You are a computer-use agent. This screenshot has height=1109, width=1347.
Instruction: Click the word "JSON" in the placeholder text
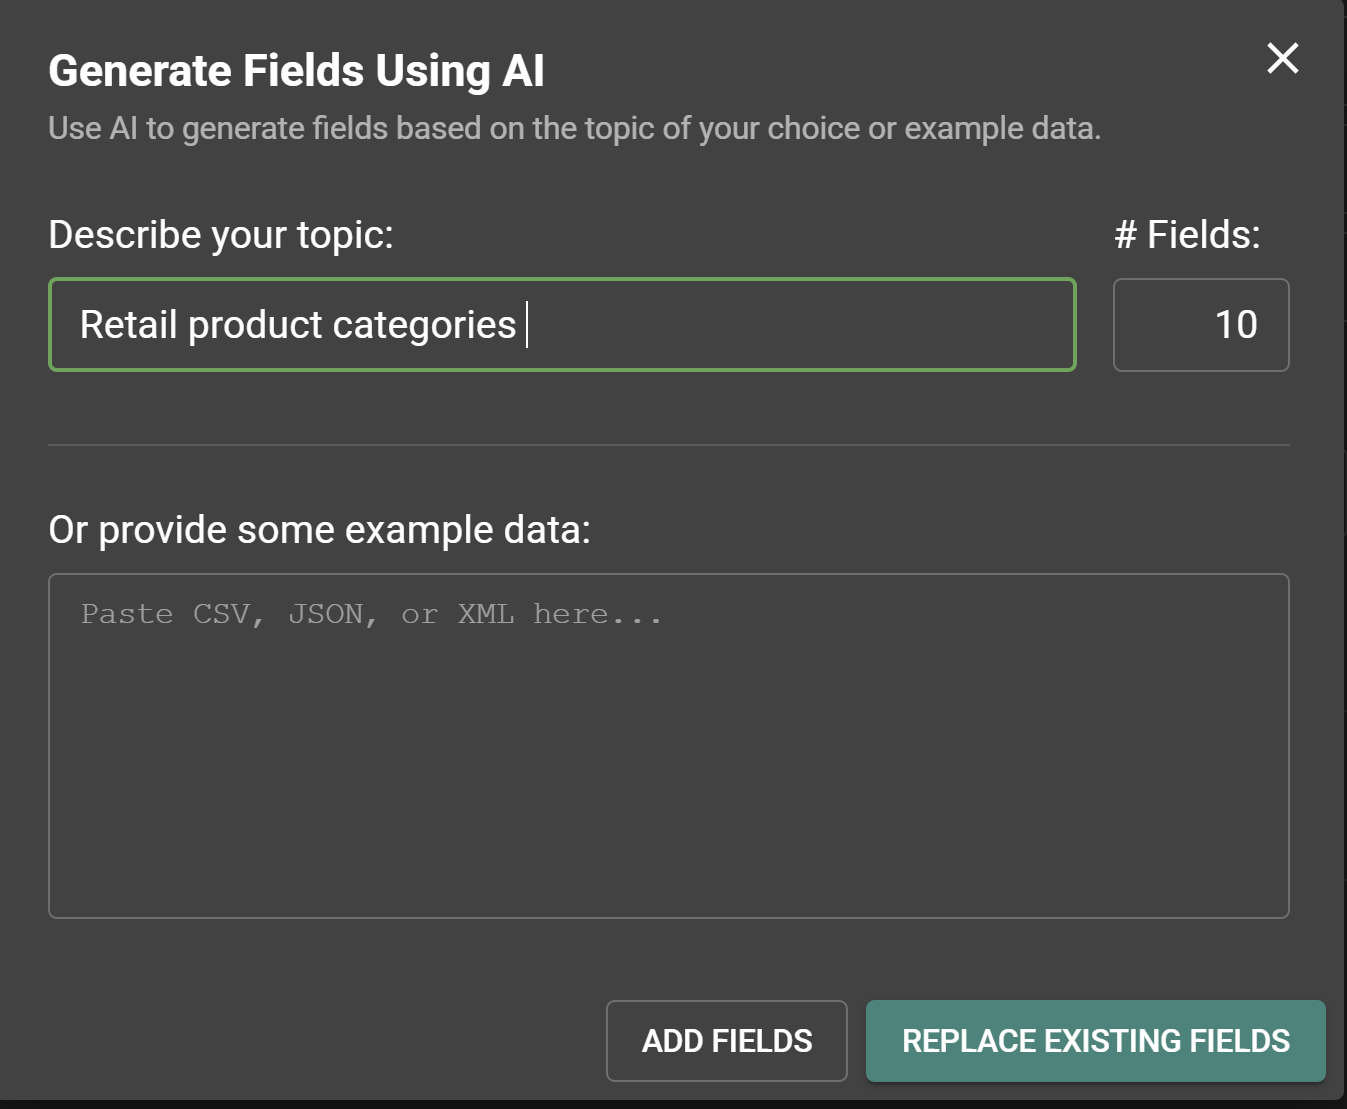pos(326,614)
